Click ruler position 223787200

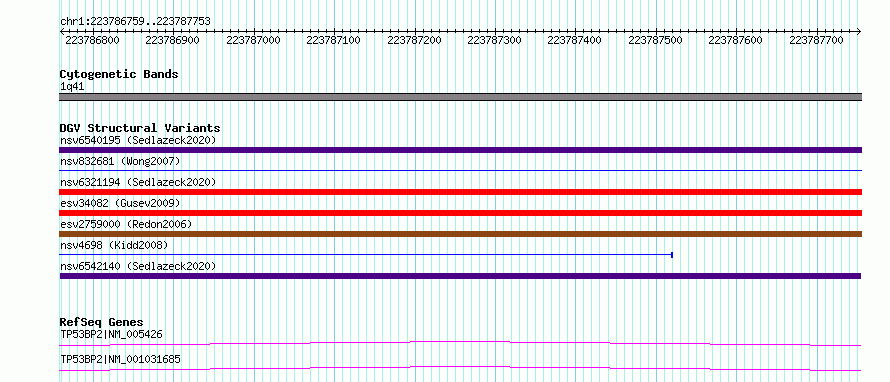click(x=414, y=41)
